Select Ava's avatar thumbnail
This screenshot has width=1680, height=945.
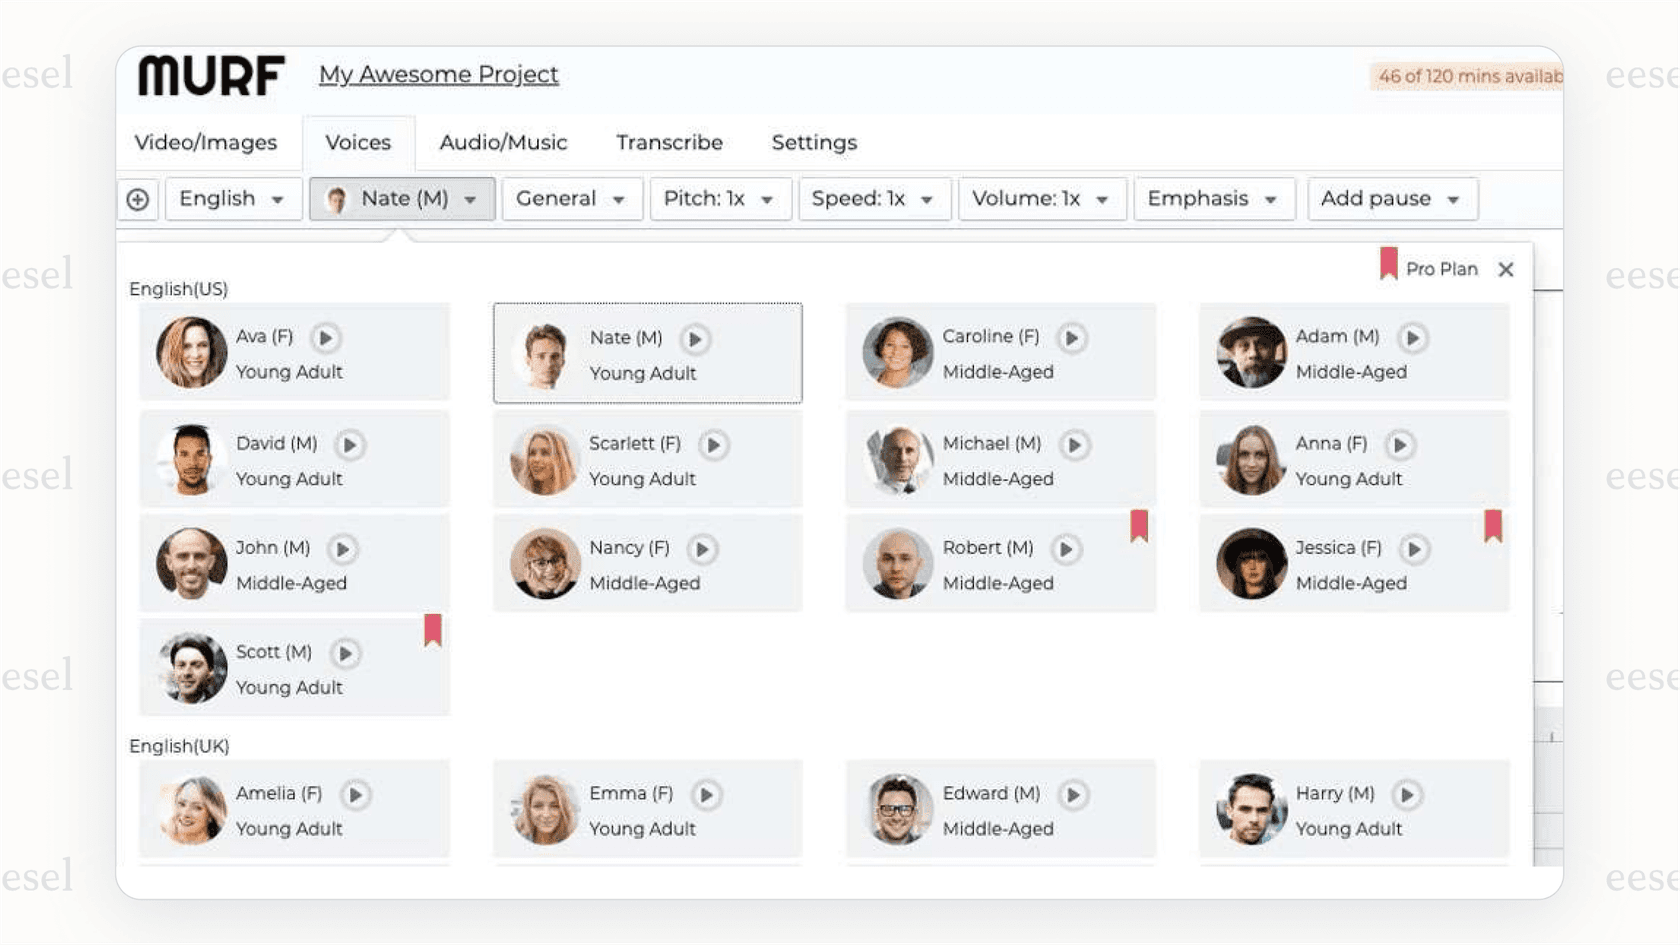(192, 352)
